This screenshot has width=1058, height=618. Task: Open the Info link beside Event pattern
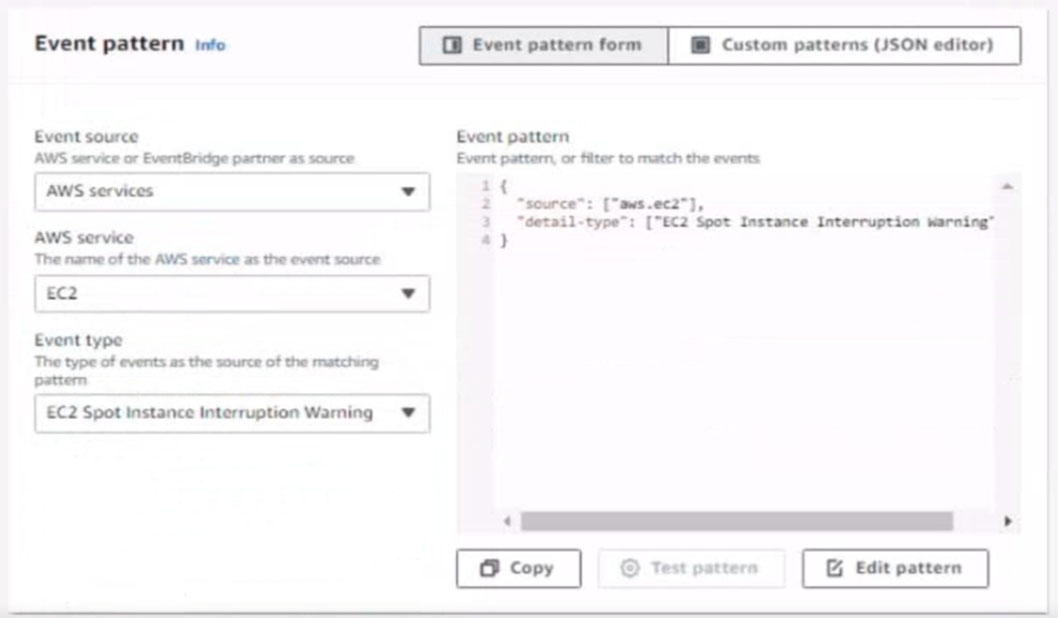click(210, 45)
